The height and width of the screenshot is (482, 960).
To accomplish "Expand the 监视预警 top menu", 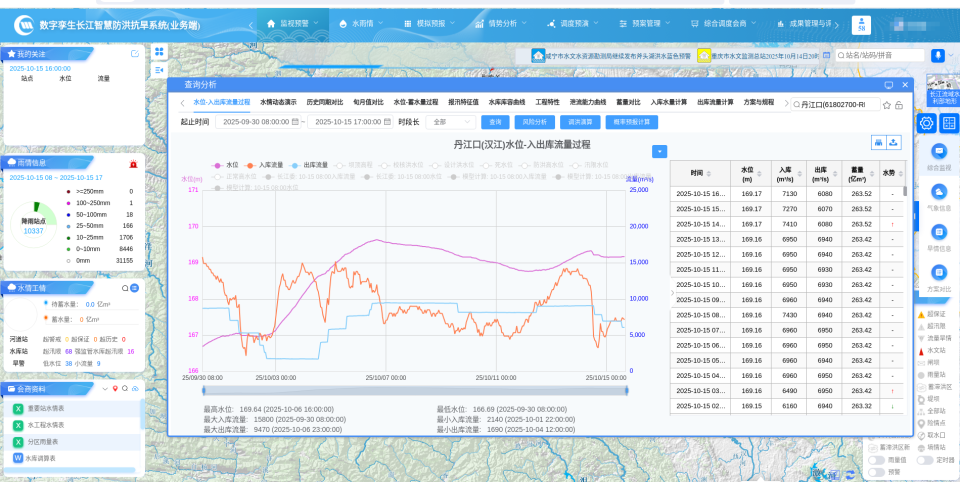I will click(290, 22).
